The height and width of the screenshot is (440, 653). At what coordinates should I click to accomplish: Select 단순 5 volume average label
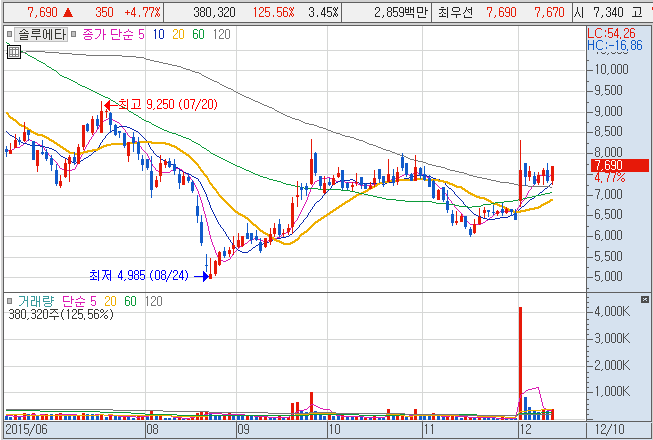pos(79,301)
